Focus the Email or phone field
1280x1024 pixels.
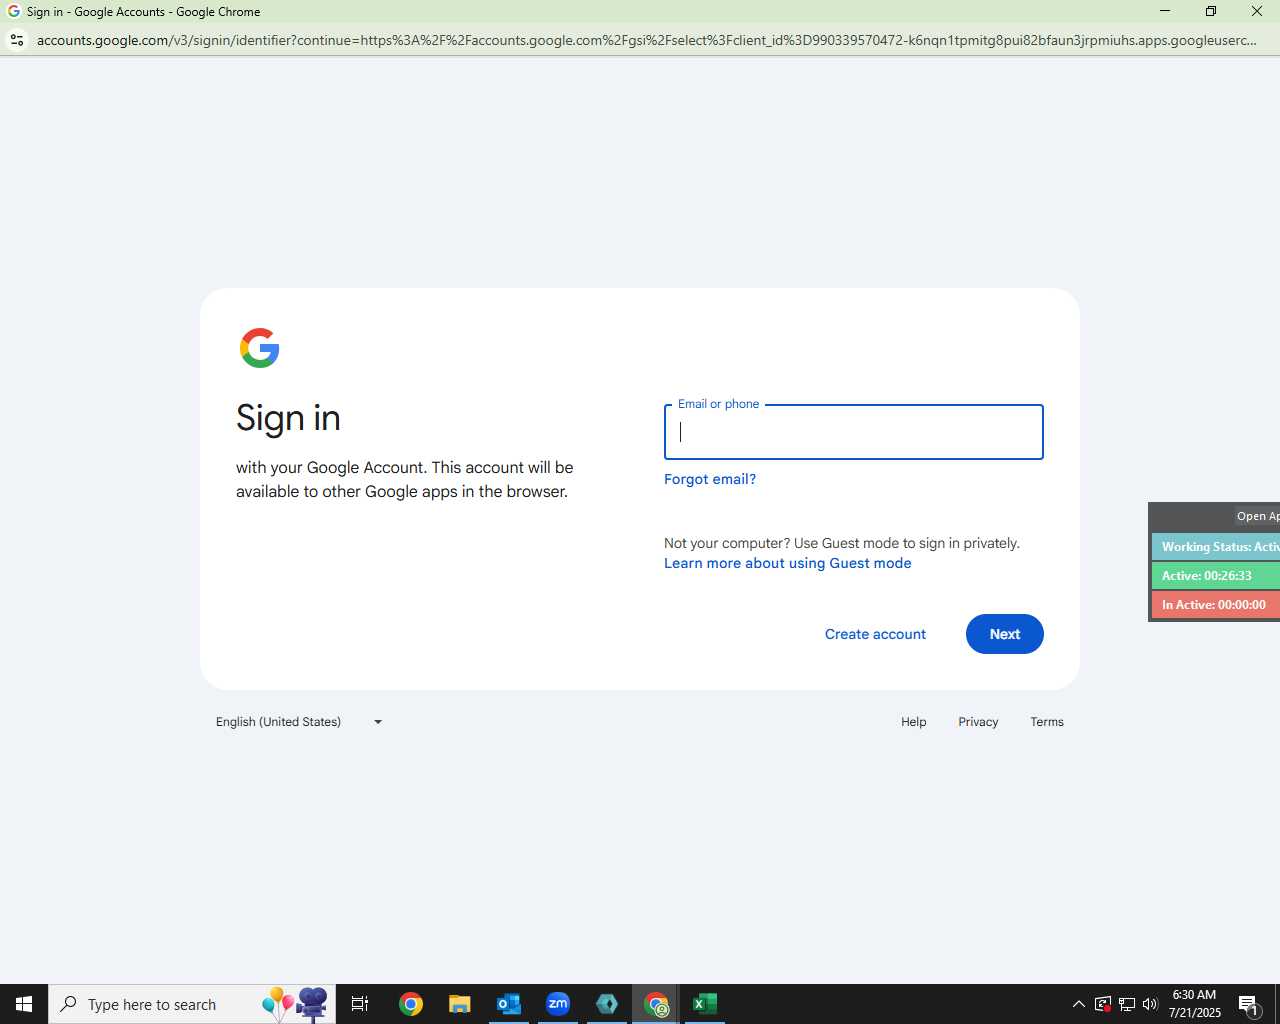point(854,432)
